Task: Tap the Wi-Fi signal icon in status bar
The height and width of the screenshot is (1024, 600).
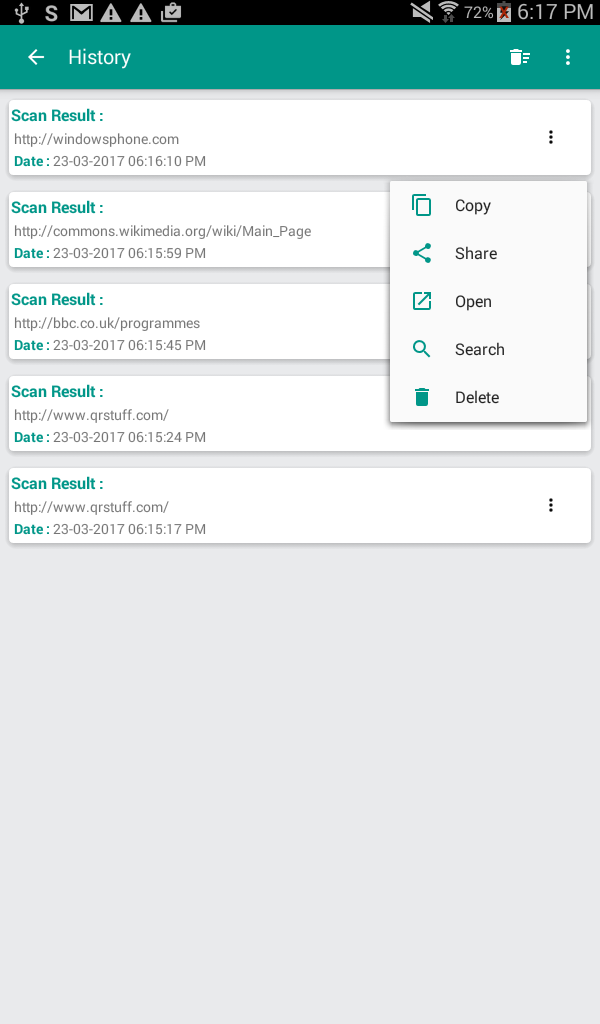Action: tap(448, 12)
